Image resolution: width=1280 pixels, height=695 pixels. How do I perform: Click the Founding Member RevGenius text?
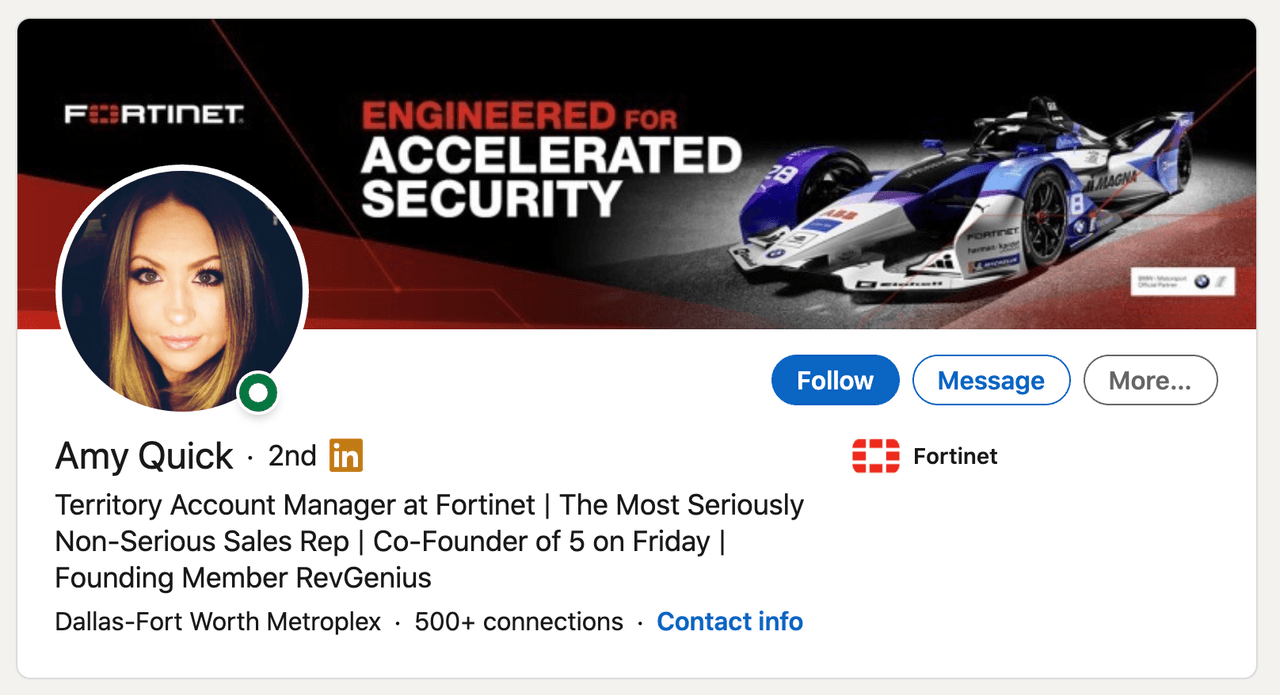243,578
